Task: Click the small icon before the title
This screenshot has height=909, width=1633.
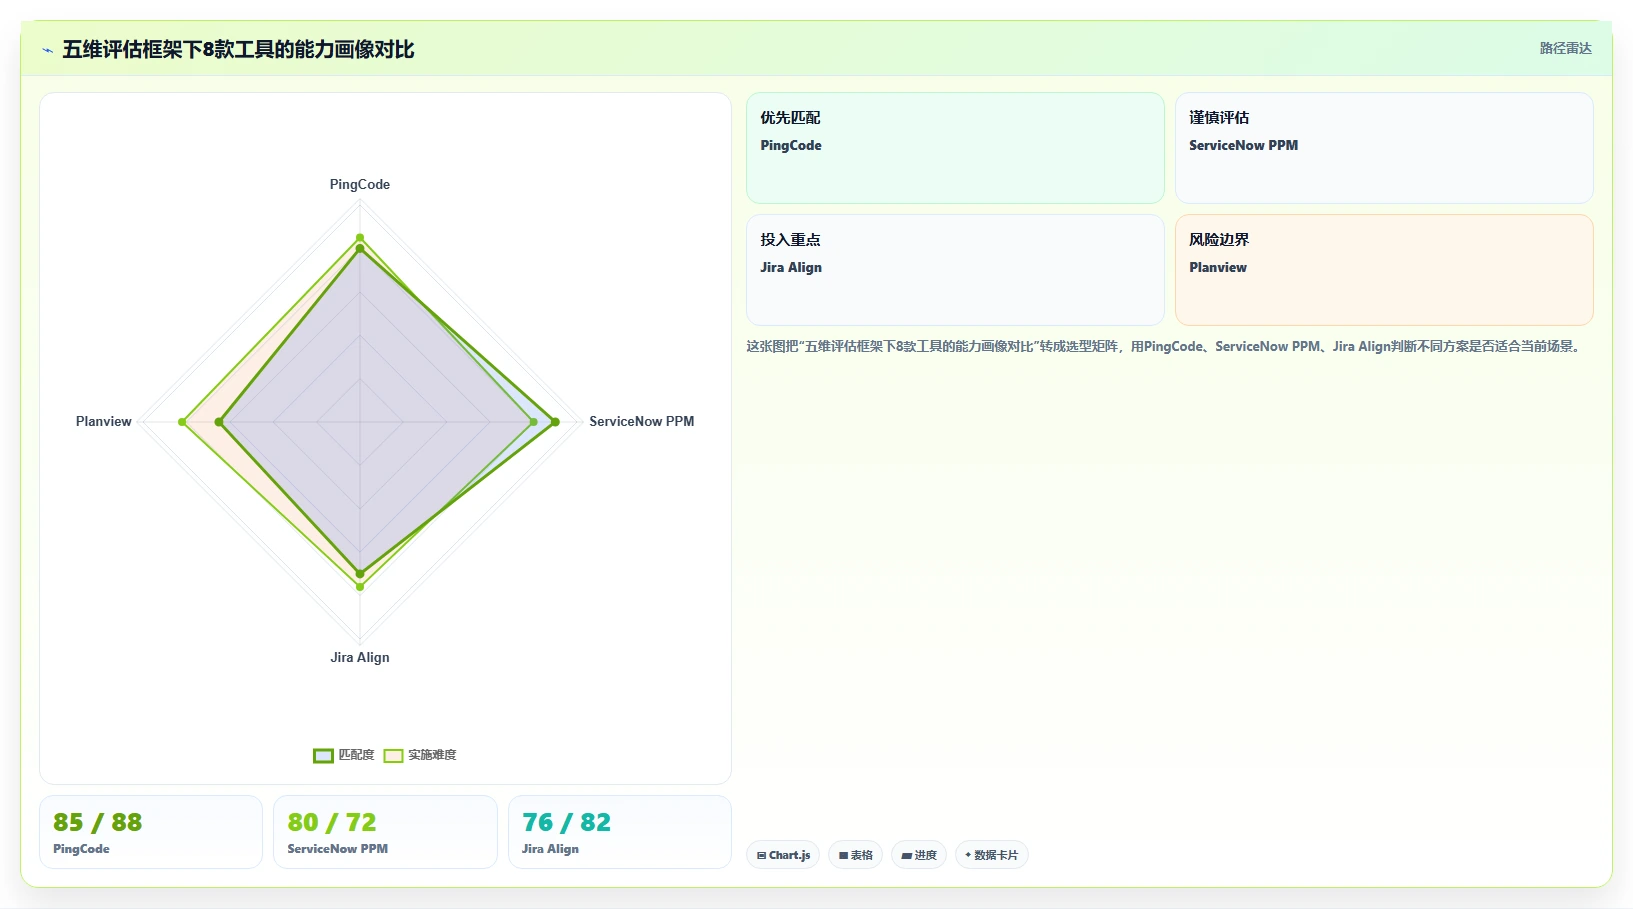Action: click(47, 50)
